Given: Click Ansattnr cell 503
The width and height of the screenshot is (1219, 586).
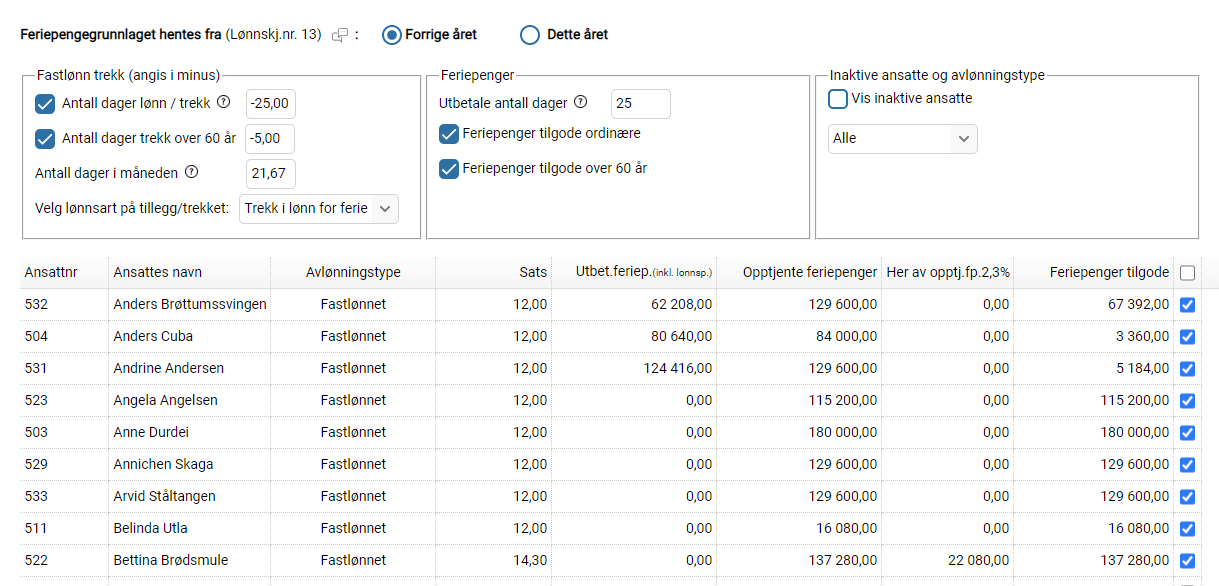Looking at the screenshot, I should coord(64,432).
